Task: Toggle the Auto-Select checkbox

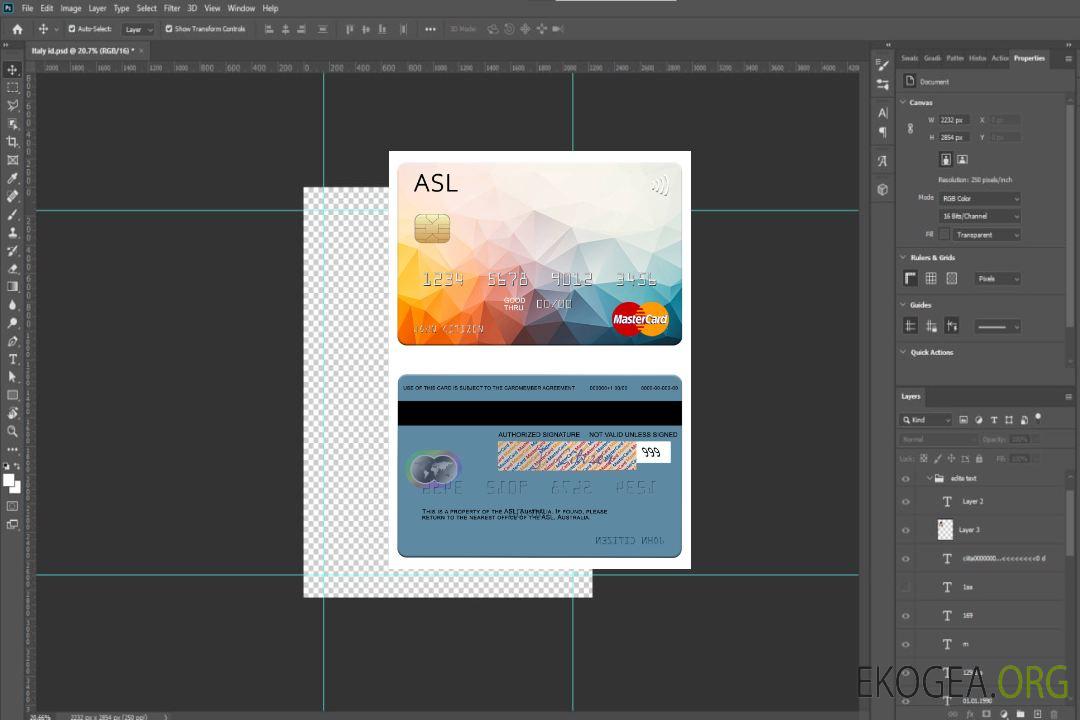Action: coord(72,29)
